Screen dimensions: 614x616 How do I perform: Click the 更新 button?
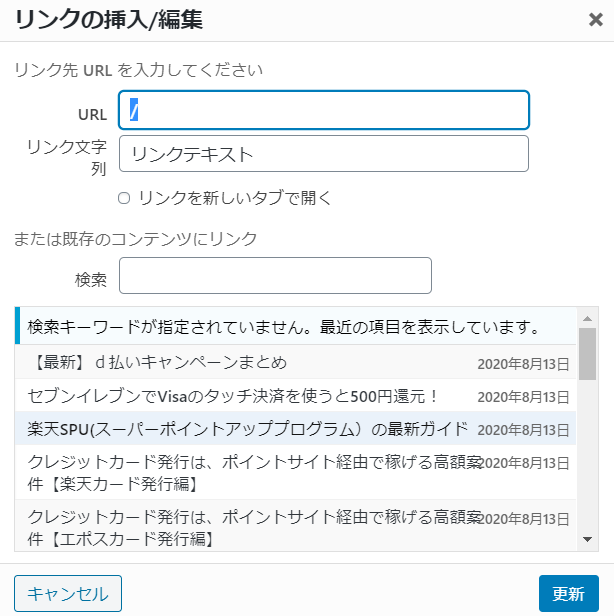click(x=568, y=593)
